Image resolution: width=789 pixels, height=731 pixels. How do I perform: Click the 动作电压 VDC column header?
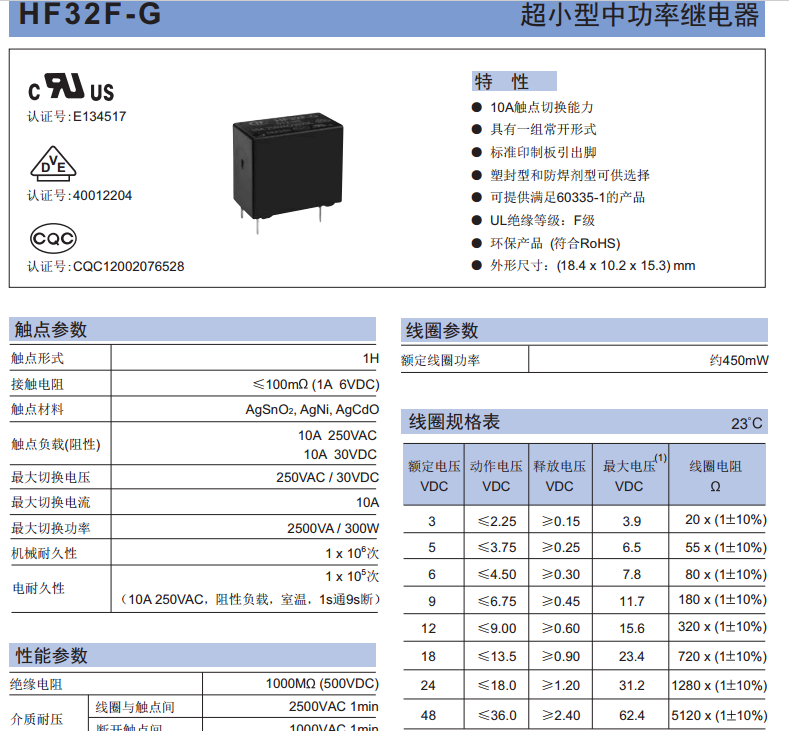(496, 476)
